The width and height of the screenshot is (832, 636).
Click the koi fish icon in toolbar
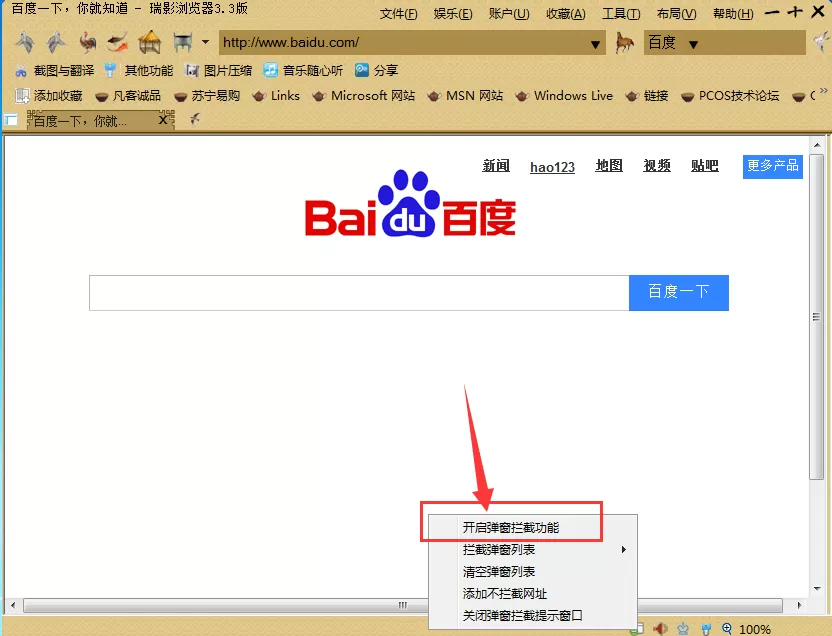click(x=118, y=42)
